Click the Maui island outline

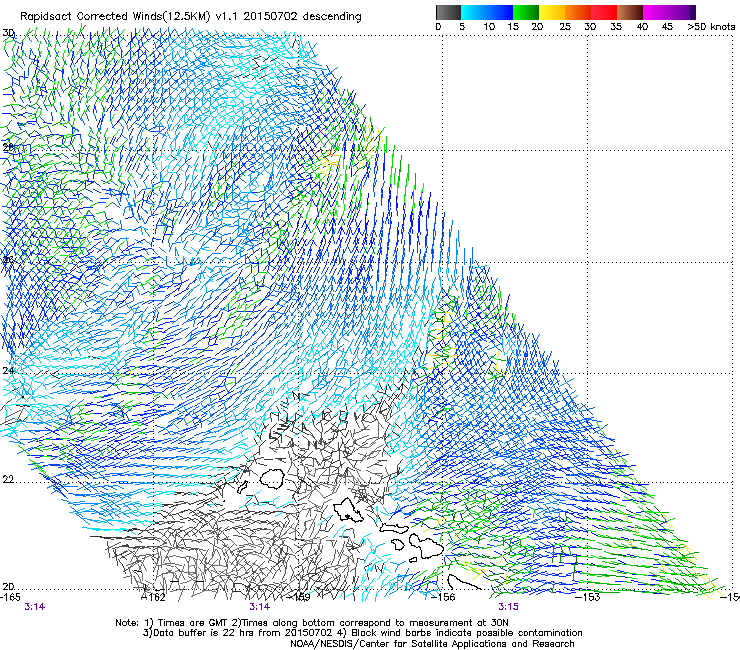426,545
